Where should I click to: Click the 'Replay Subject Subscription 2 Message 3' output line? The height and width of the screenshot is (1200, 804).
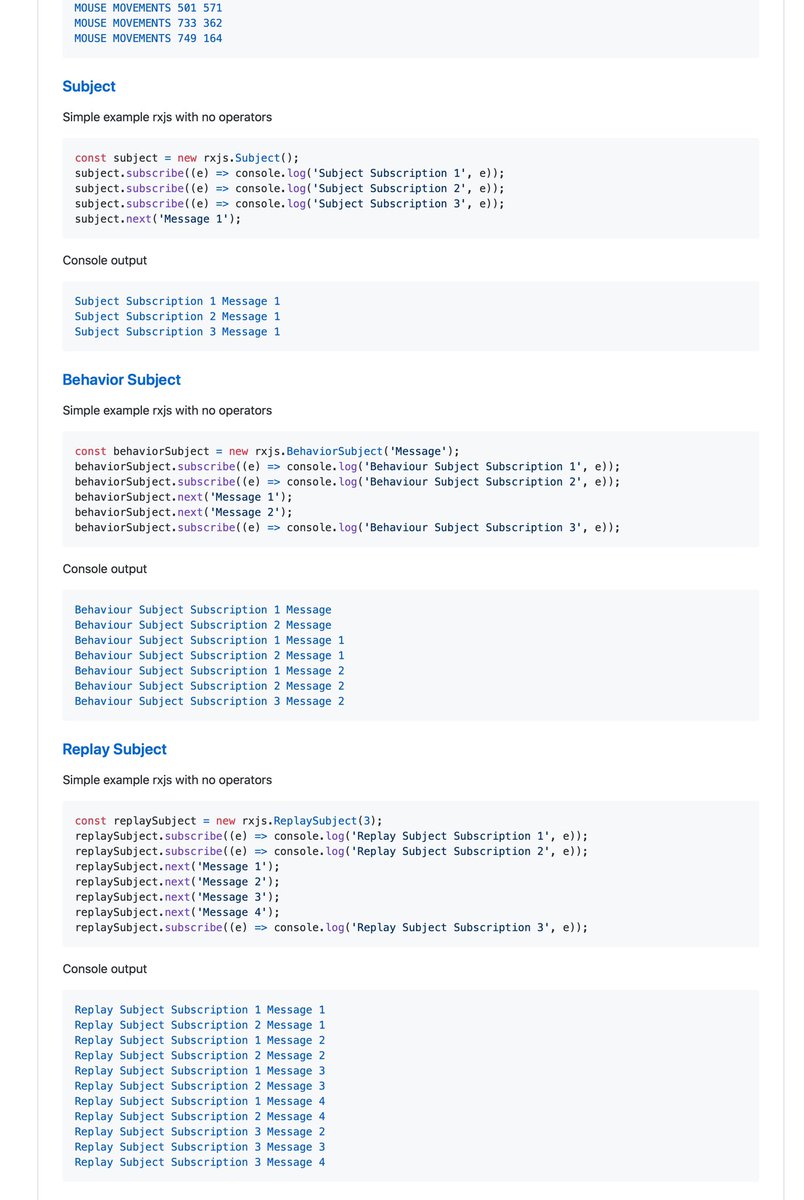[x=200, y=1086]
